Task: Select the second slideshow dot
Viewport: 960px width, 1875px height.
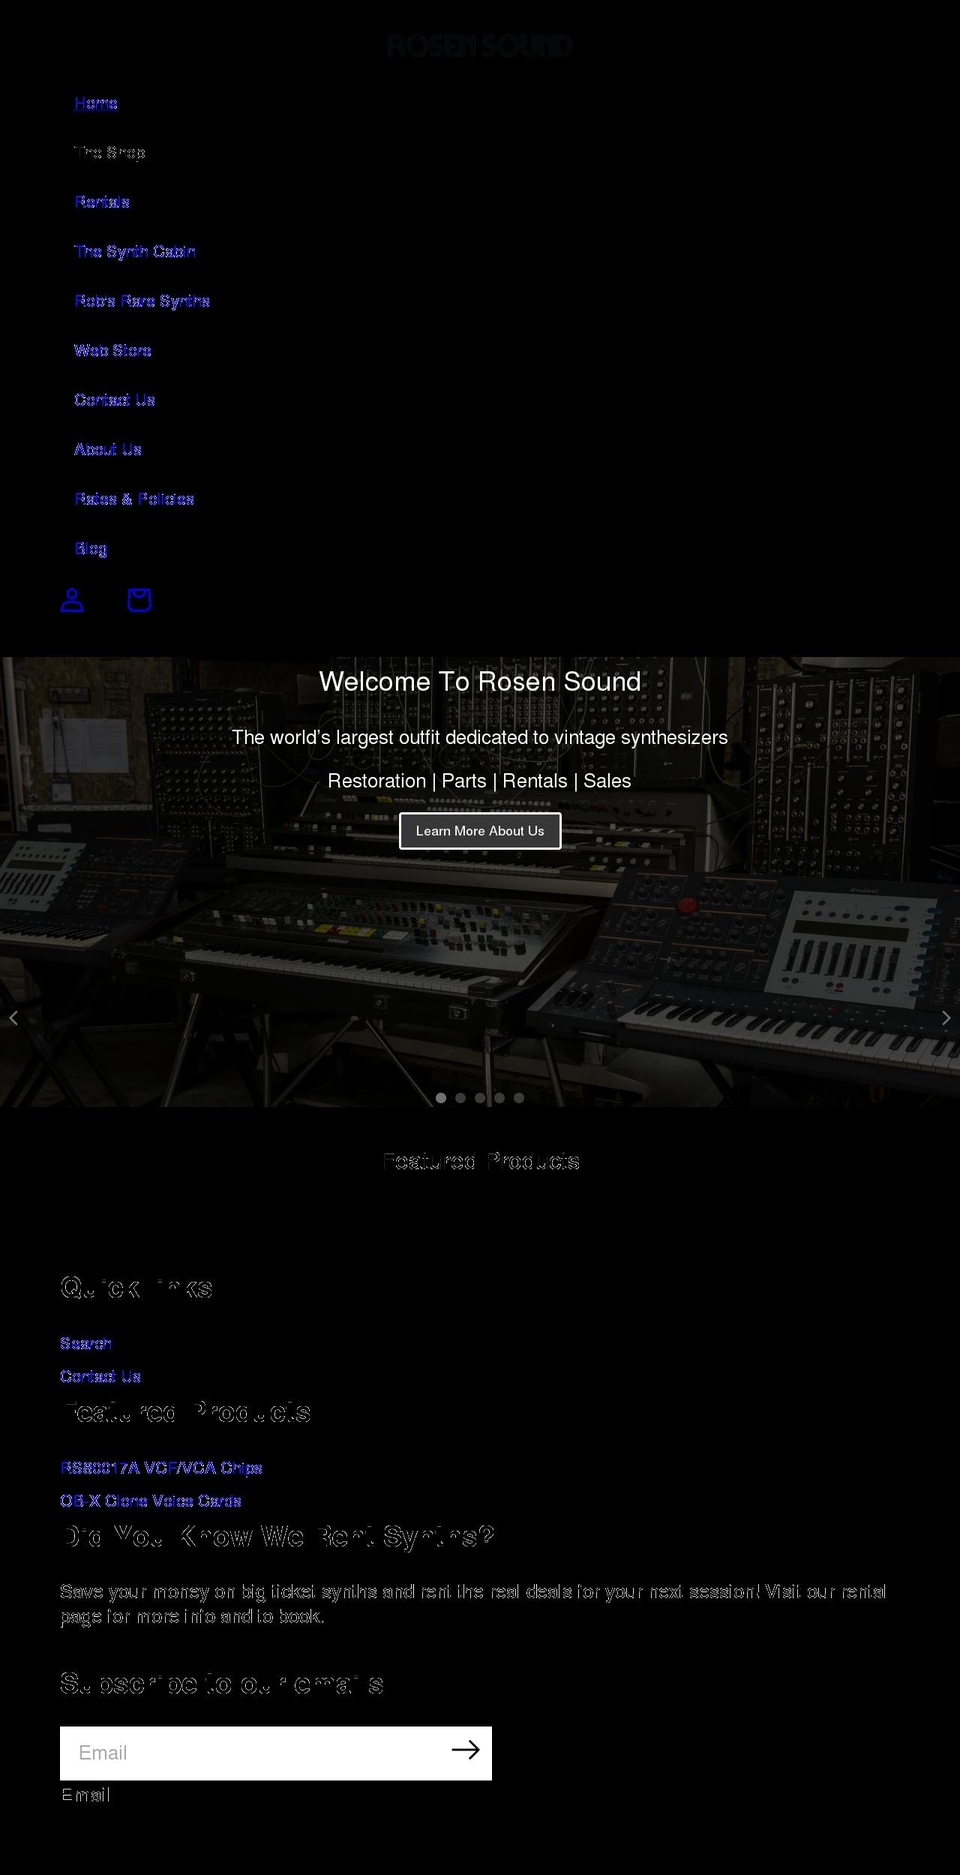Action: (x=460, y=1098)
